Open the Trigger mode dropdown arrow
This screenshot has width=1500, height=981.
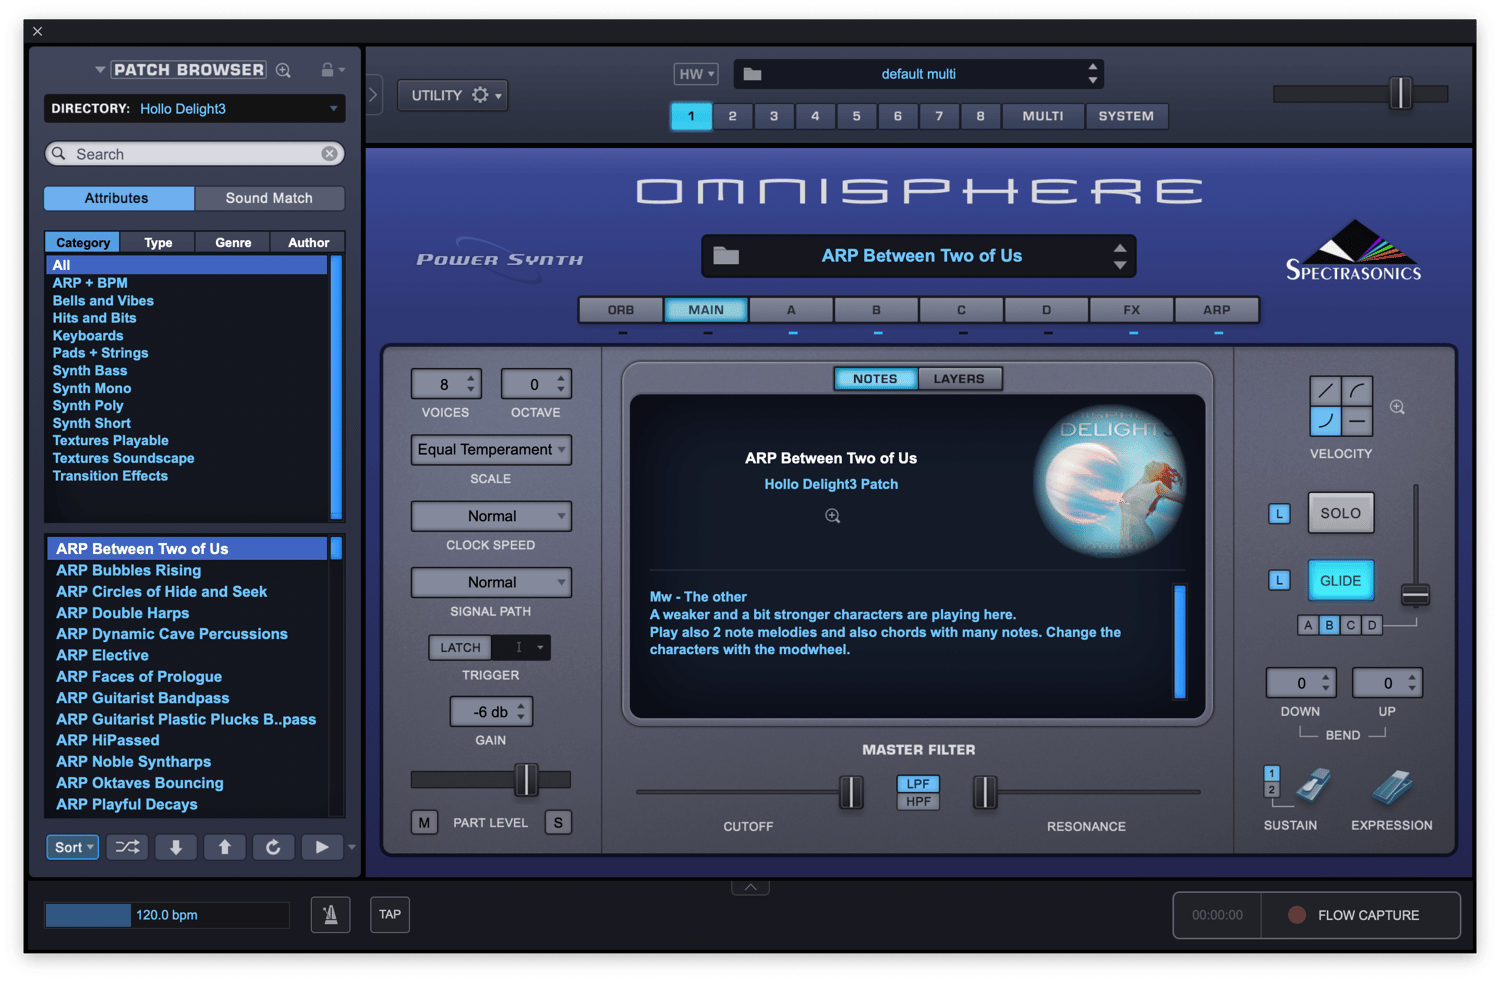point(540,647)
